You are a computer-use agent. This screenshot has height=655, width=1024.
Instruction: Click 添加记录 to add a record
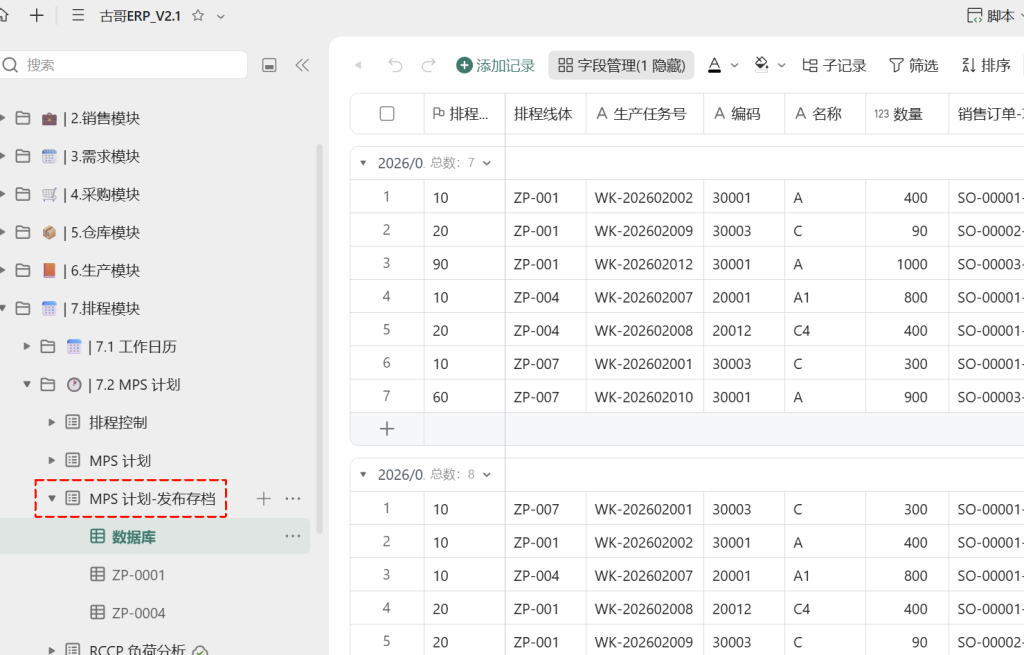pyautogui.click(x=496, y=65)
